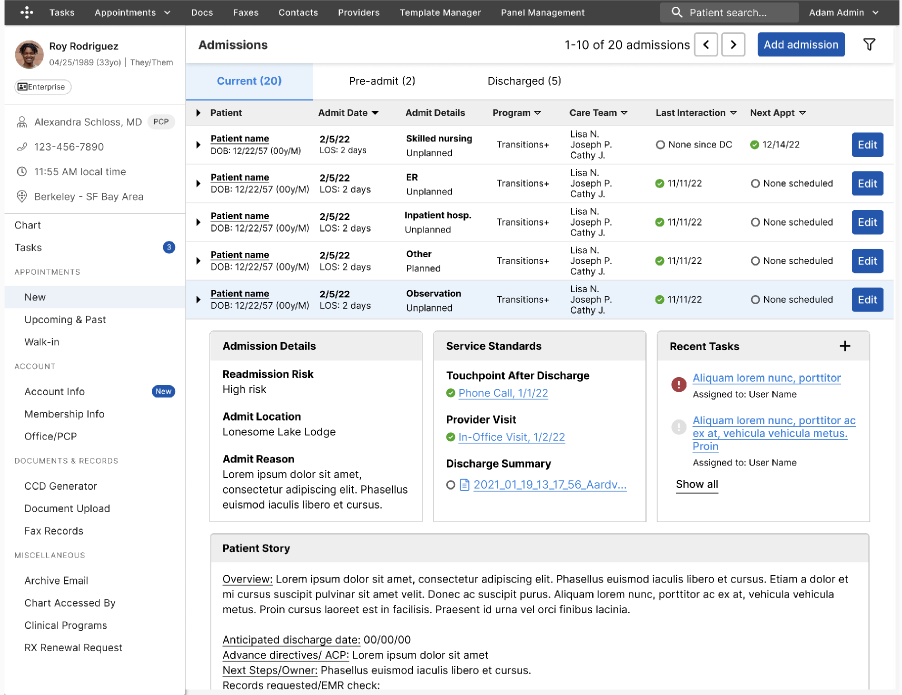Click the New badge beside Account Info
This screenshot has width=902, height=695.
pyautogui.click(x=163, y=391)
